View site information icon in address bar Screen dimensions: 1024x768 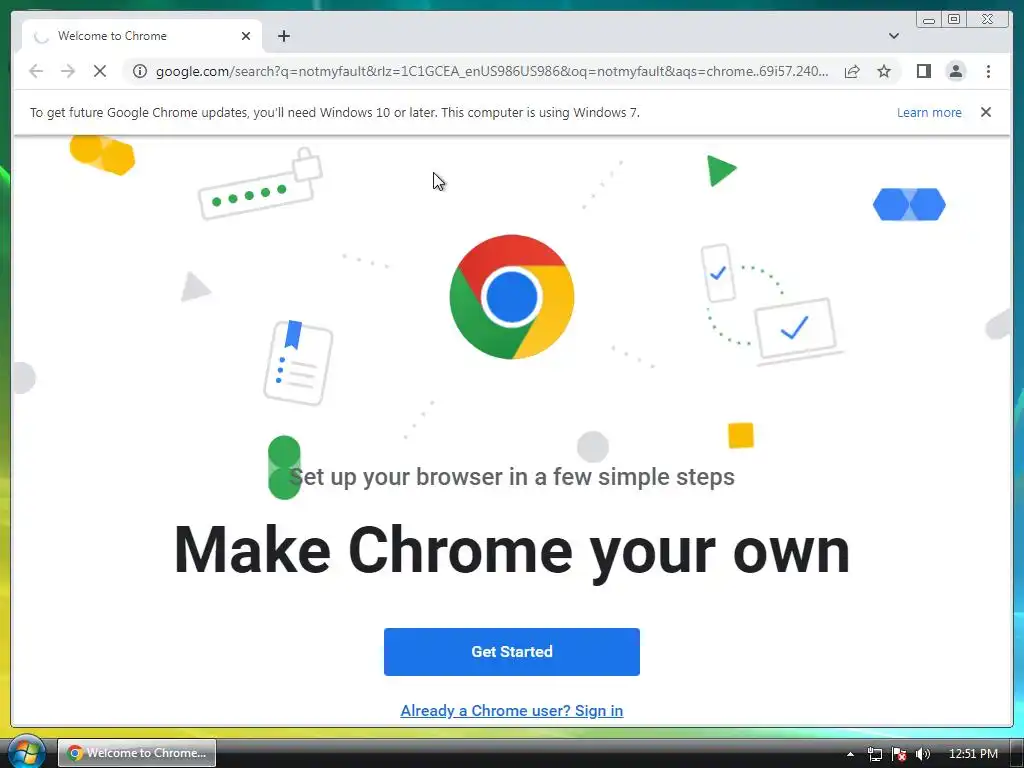click(140, 71)
